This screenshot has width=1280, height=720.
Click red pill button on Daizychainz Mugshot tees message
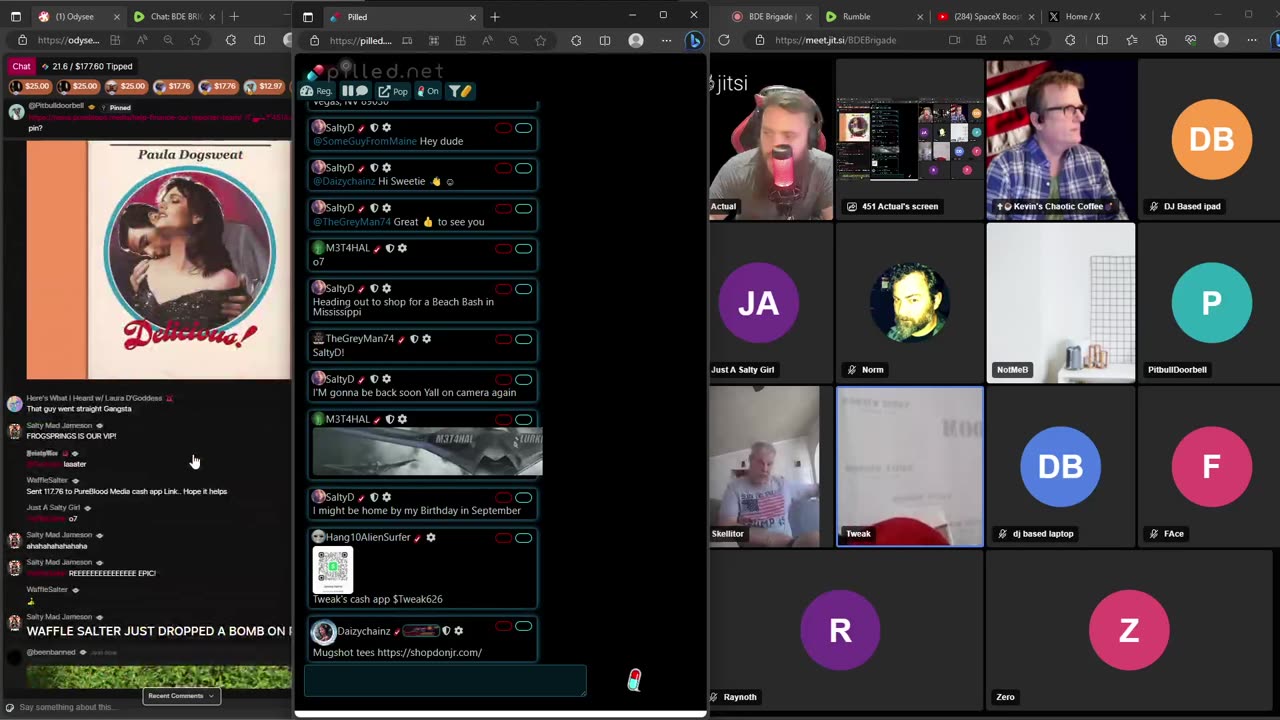(503, 627)
